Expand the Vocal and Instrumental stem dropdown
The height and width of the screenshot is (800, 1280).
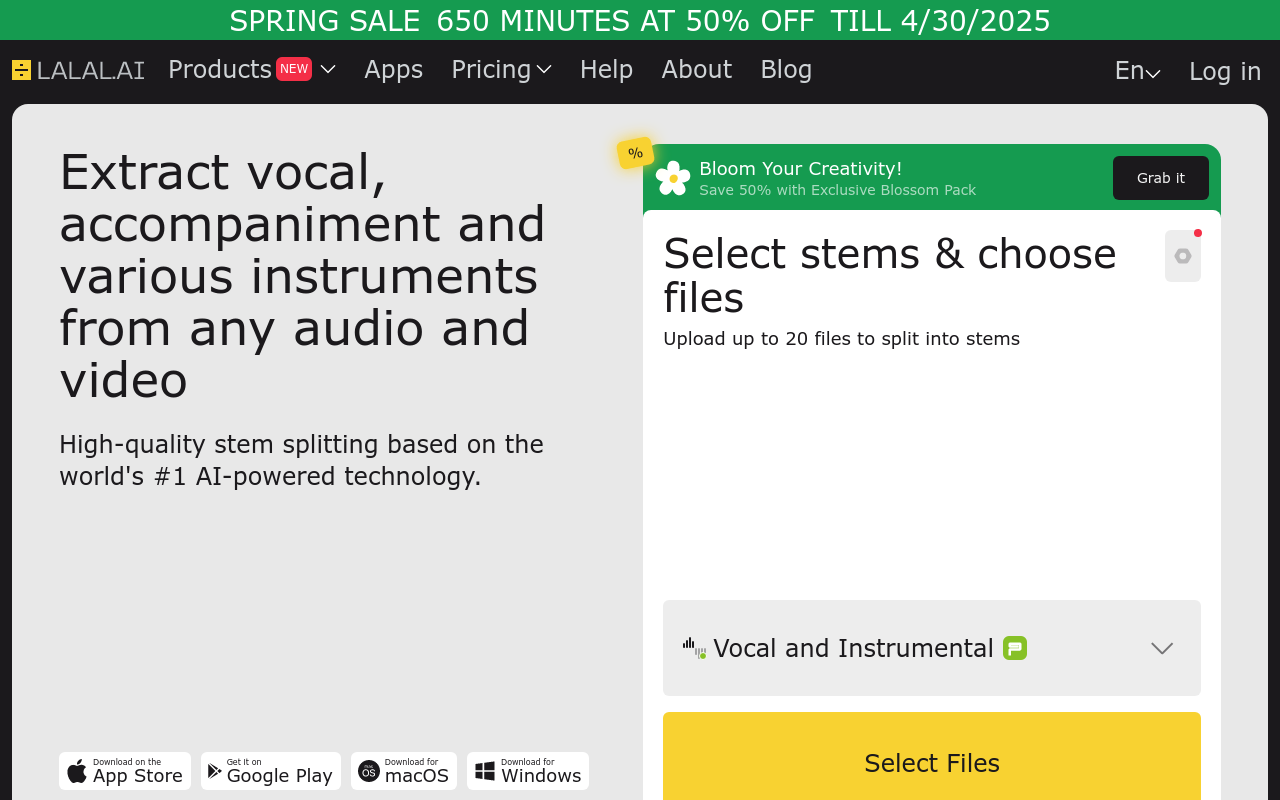pyautogui.click(x=932, y=648)
